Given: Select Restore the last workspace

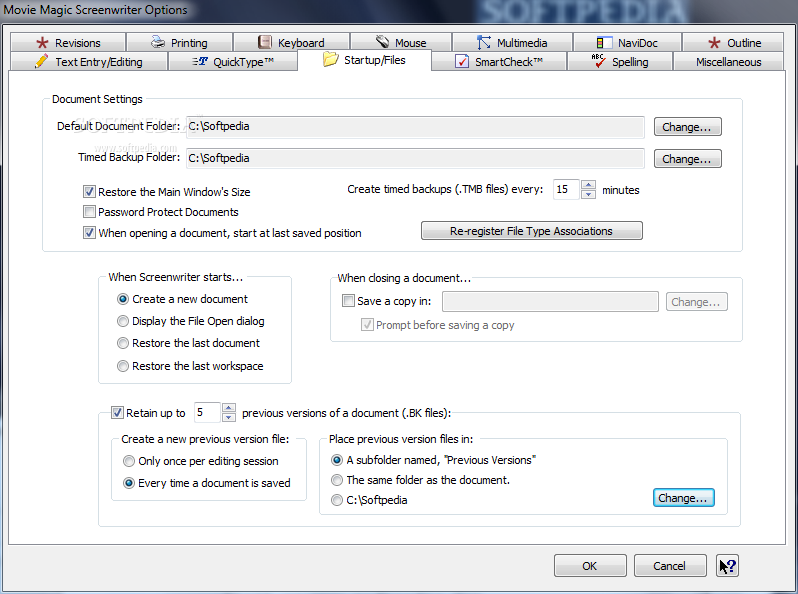Looking at the screenshot, I should pyautogui.click(x=123, y=366).
